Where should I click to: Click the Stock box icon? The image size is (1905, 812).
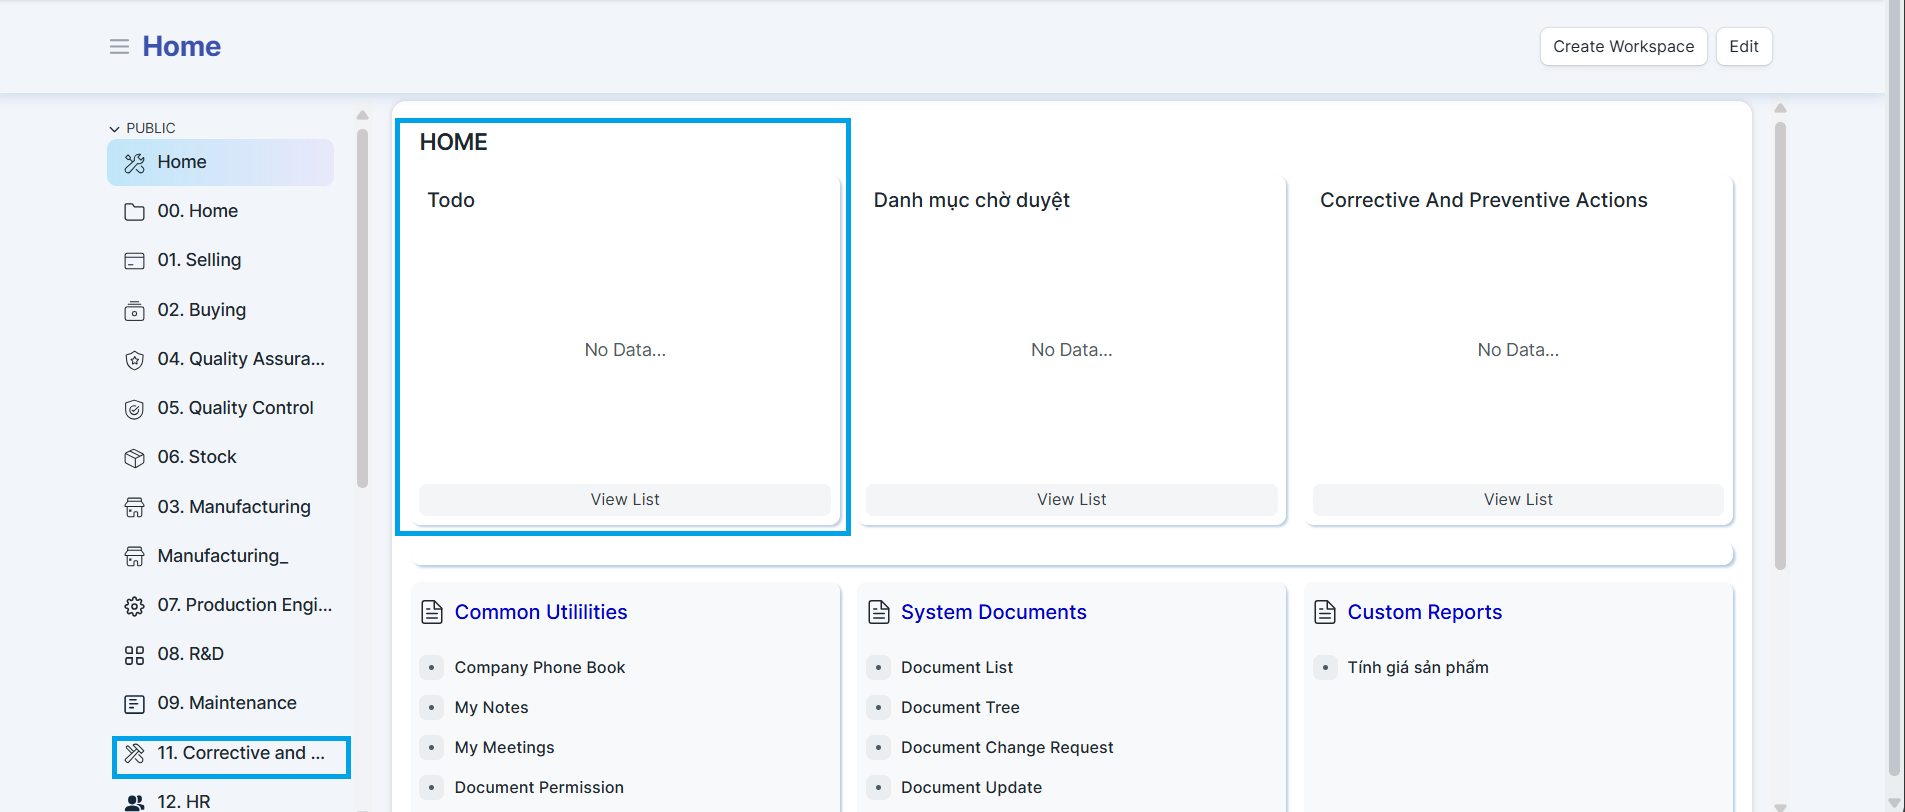point(134,458)
